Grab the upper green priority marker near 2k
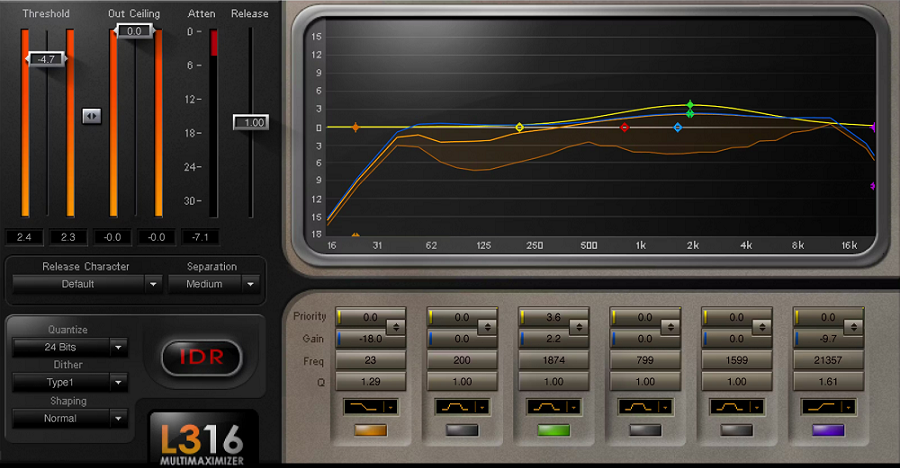 coord(690,105)
